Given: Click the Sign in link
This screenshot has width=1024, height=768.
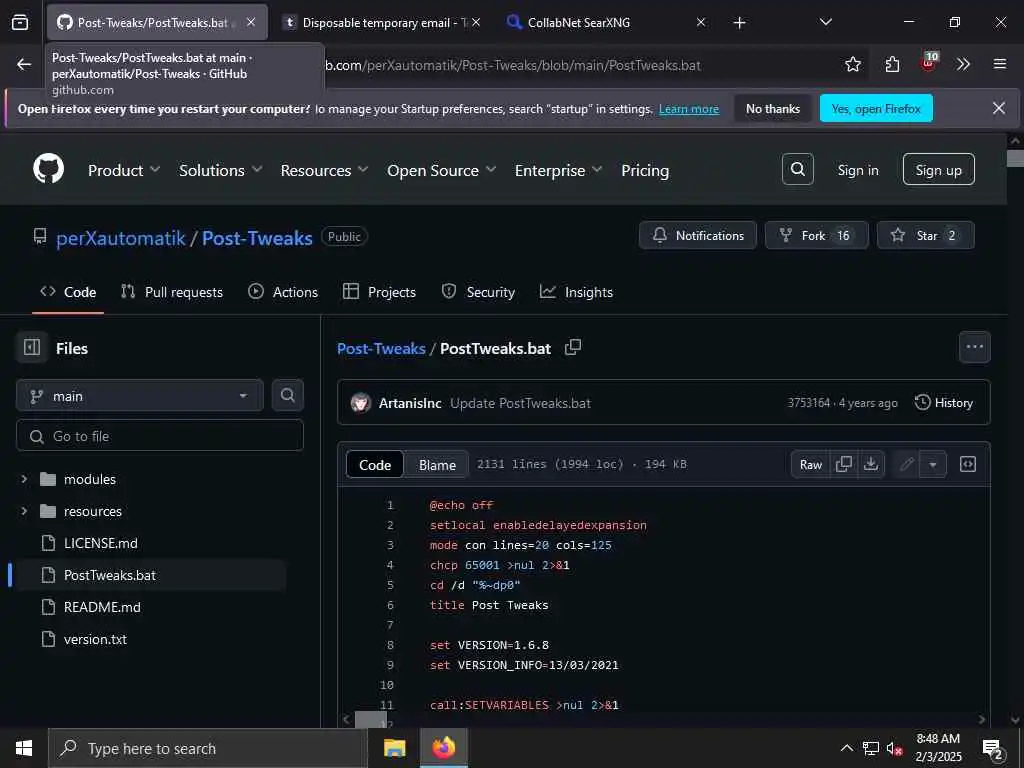Looking at the screenshot, I should point(857,170).
